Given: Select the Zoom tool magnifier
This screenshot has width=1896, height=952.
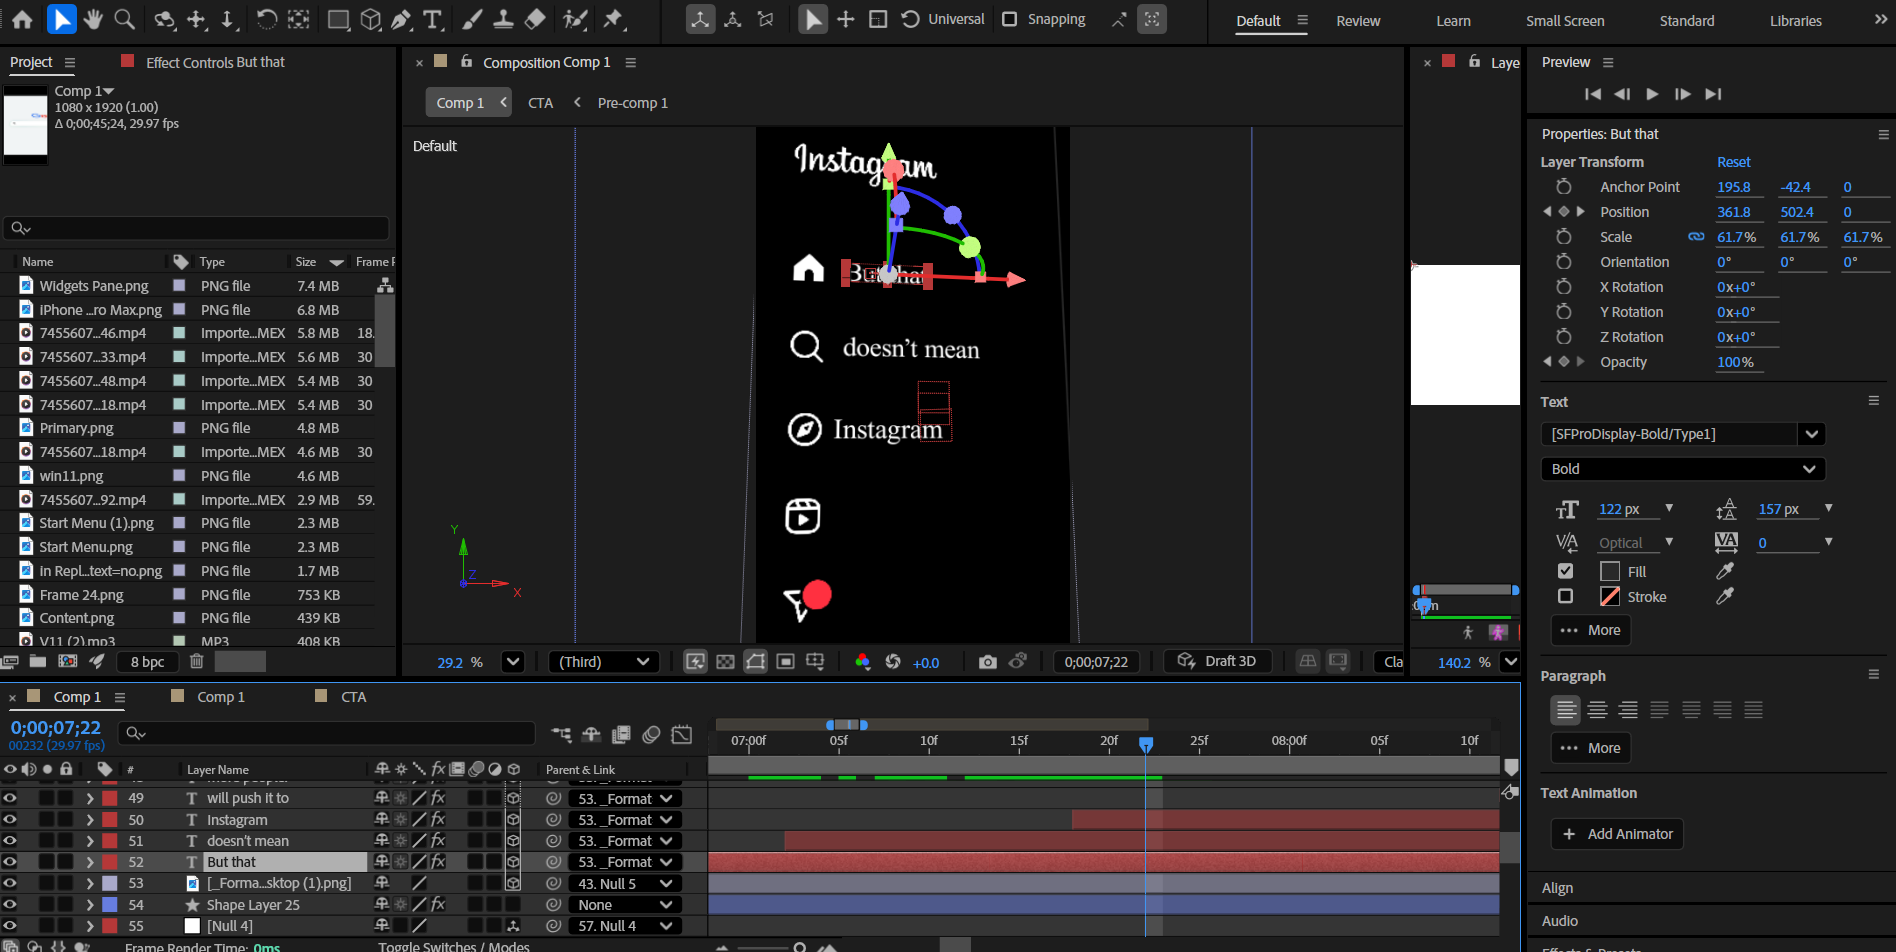Looking at the screenshot, I should click(124, 19).
